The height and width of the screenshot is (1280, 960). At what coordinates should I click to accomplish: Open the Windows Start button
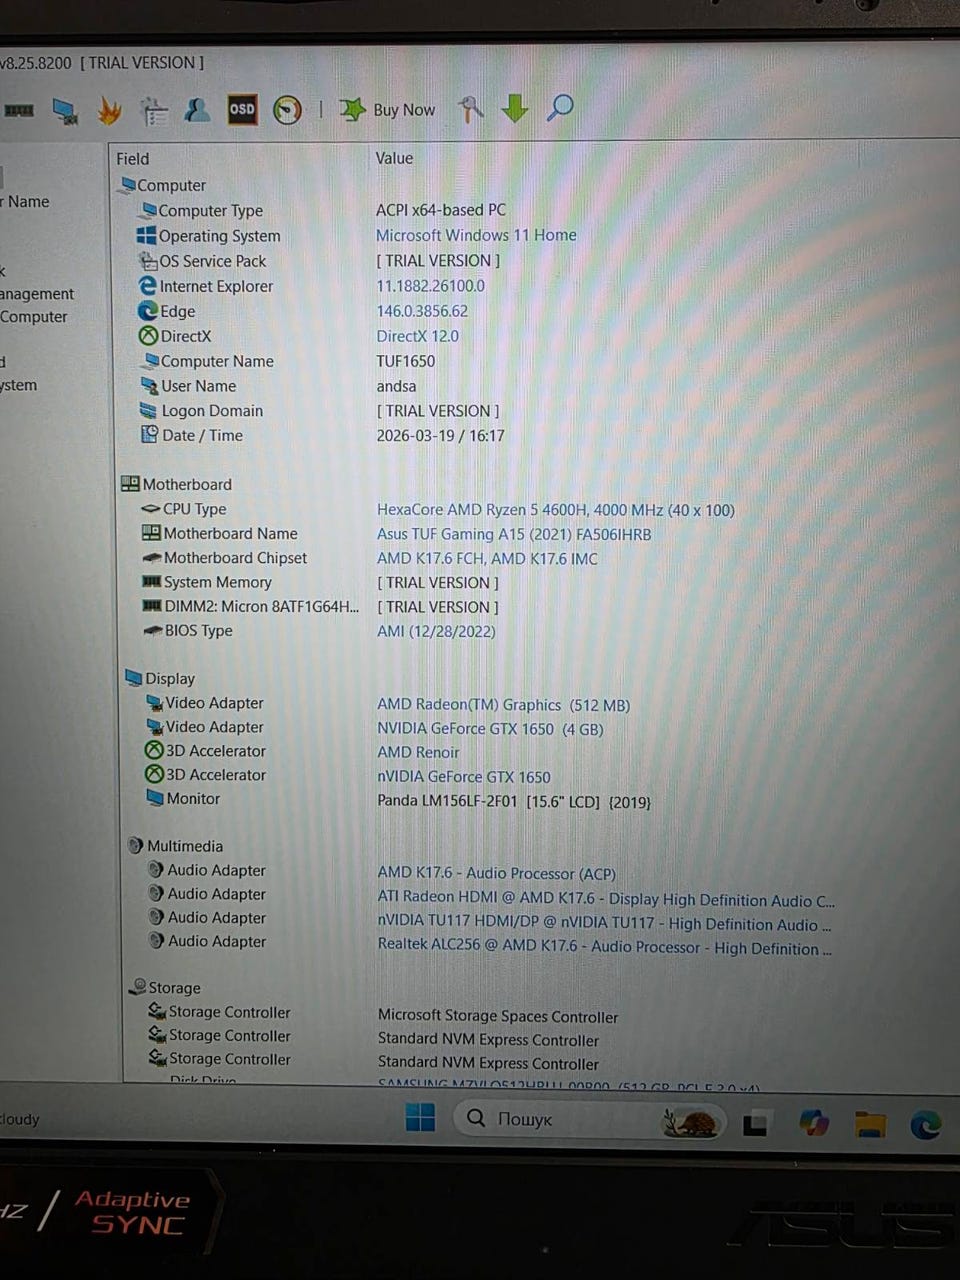pyautogui.click(x=421, y=1117)
